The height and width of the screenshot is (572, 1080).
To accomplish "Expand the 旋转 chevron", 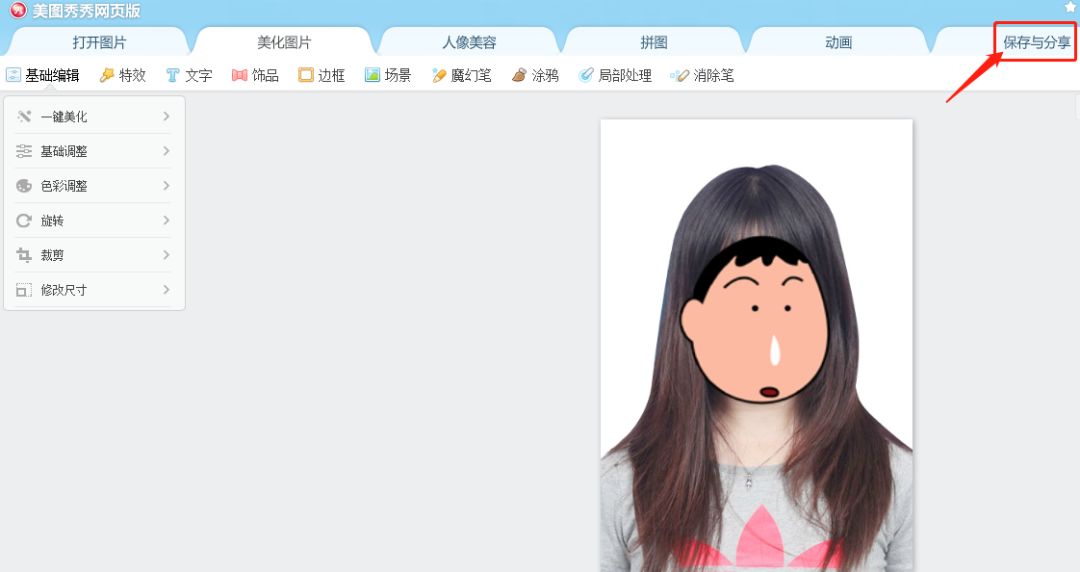I will pyautogui.click(x=166, y=221).
